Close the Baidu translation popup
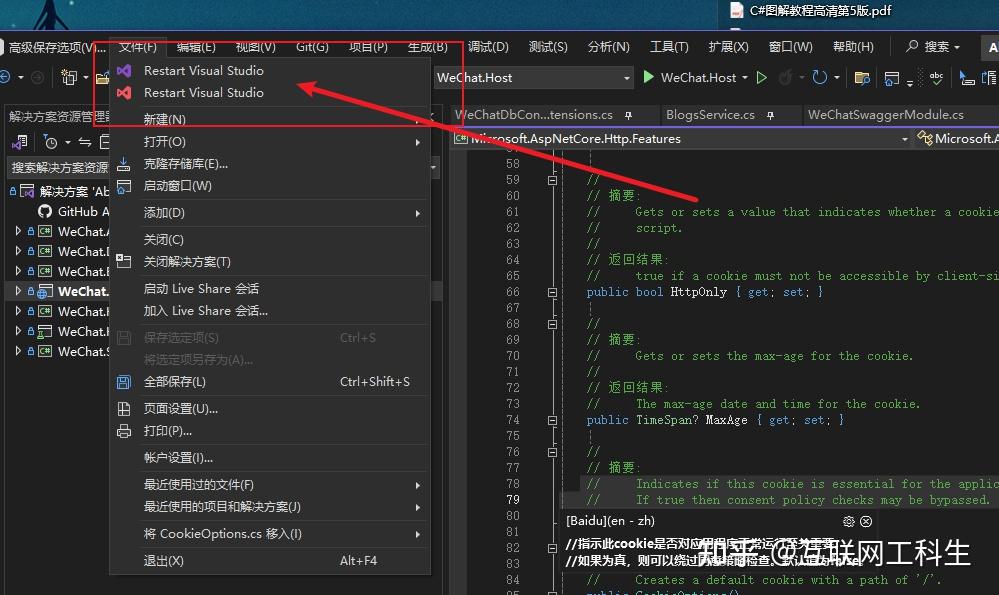 (866, 522)
